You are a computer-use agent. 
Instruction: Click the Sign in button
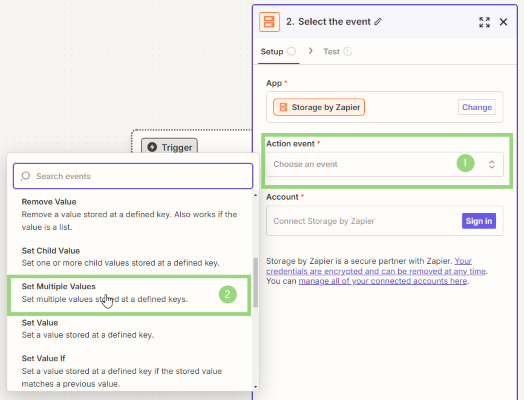coord(479,221)
